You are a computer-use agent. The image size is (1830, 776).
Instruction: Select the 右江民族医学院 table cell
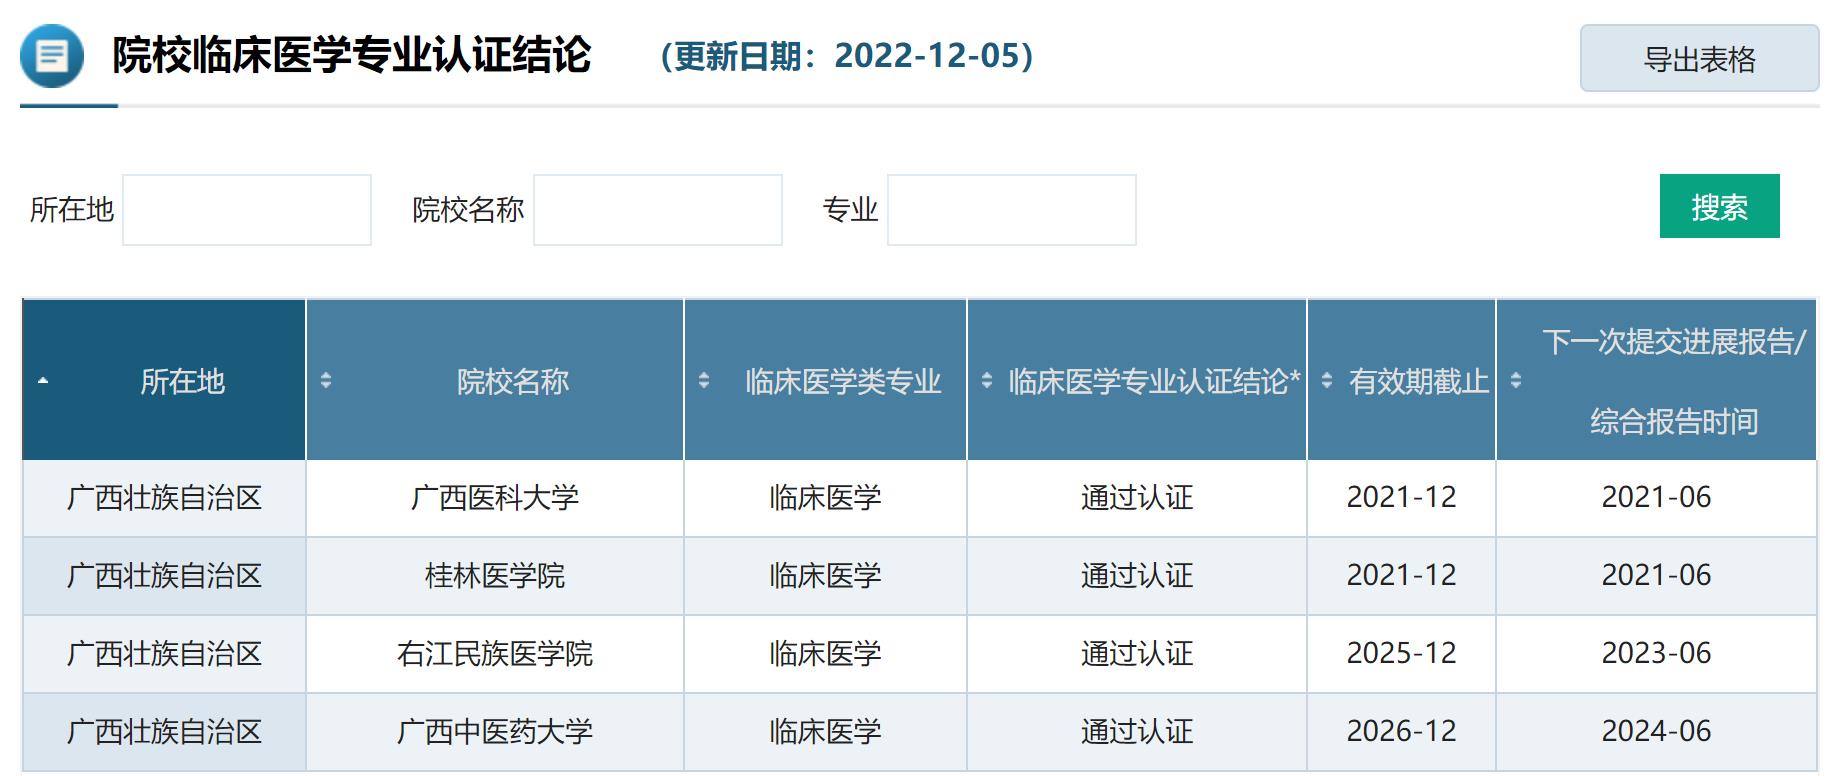pyautogui.click(x=495, y=654)
